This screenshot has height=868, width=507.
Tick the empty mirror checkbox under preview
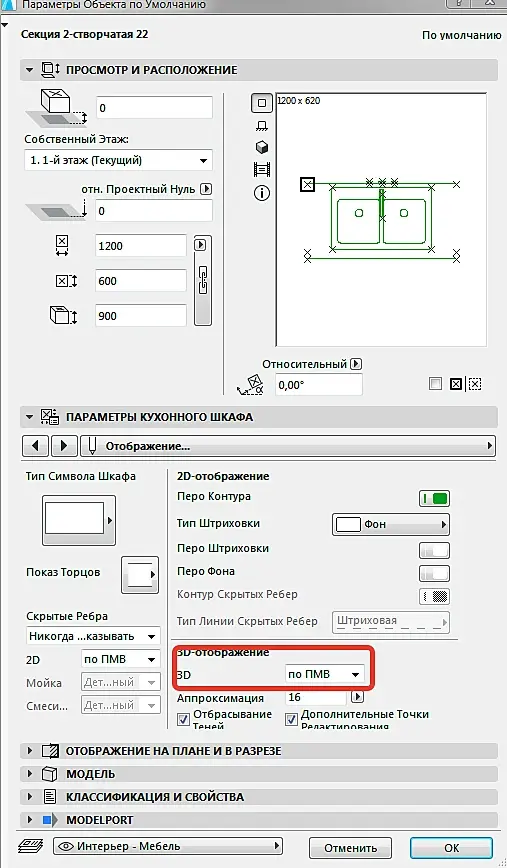[x=436, y=384]
